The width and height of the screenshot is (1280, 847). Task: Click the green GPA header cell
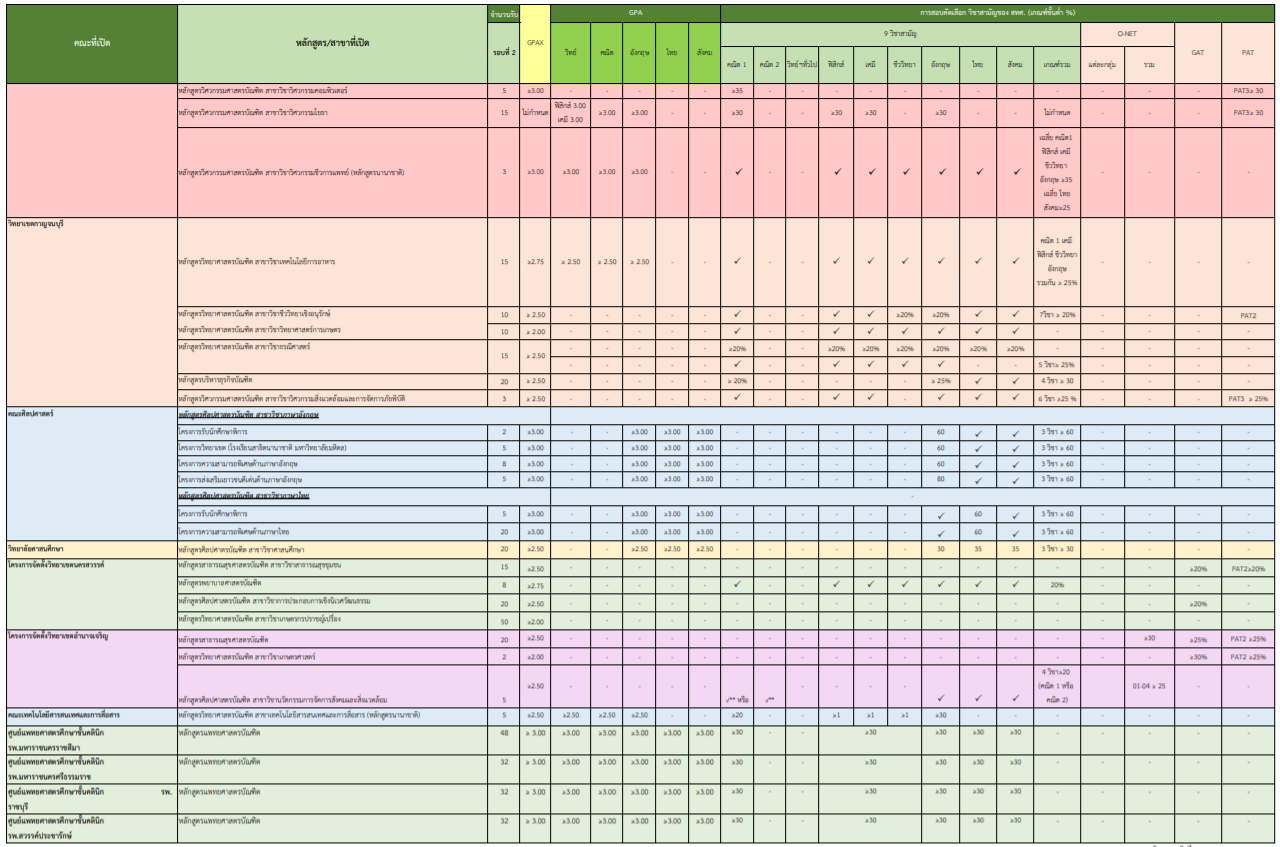coord(635,14)
